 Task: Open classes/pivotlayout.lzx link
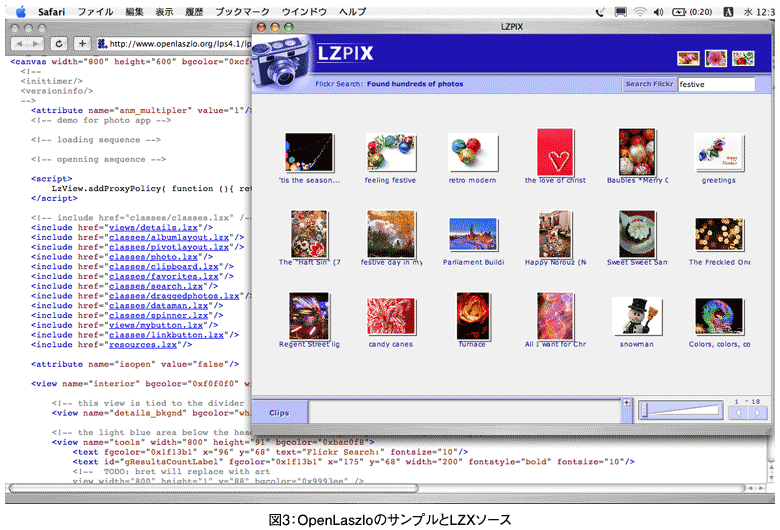(x=169, y=247)
